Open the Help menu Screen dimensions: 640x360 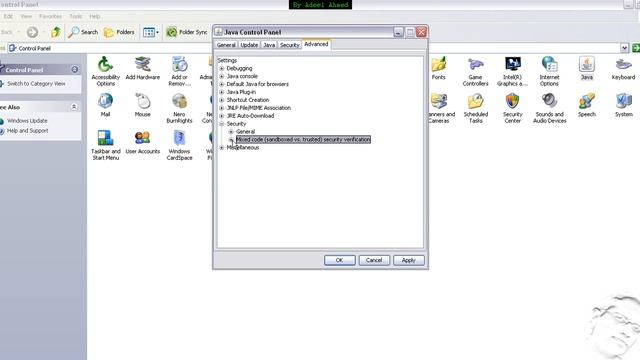95,16
